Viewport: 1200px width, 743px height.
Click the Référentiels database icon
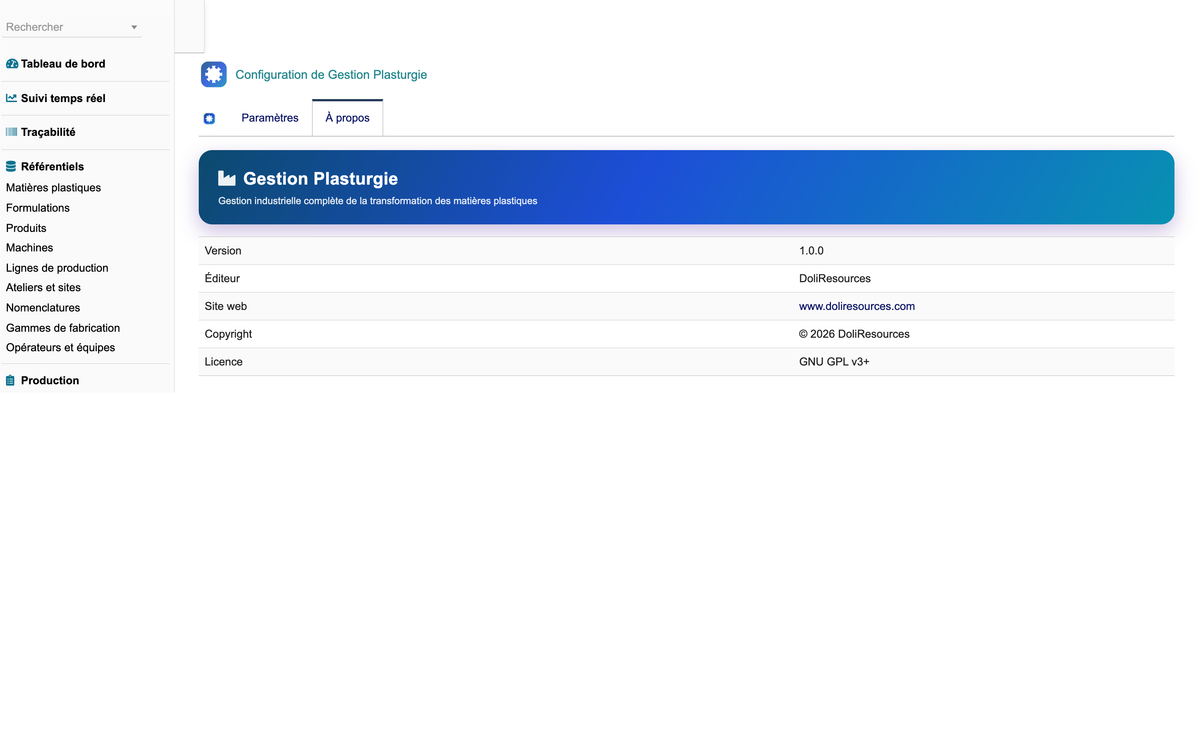[11, 167]
